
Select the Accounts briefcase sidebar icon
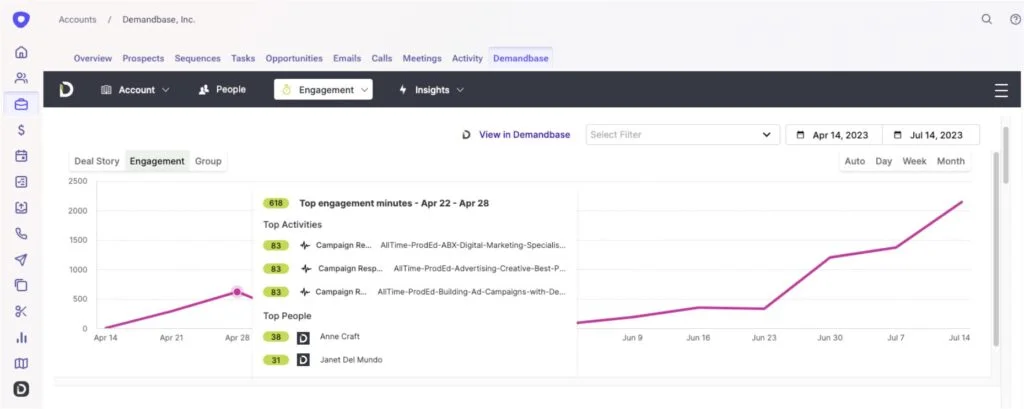click(x=21, y=104)
